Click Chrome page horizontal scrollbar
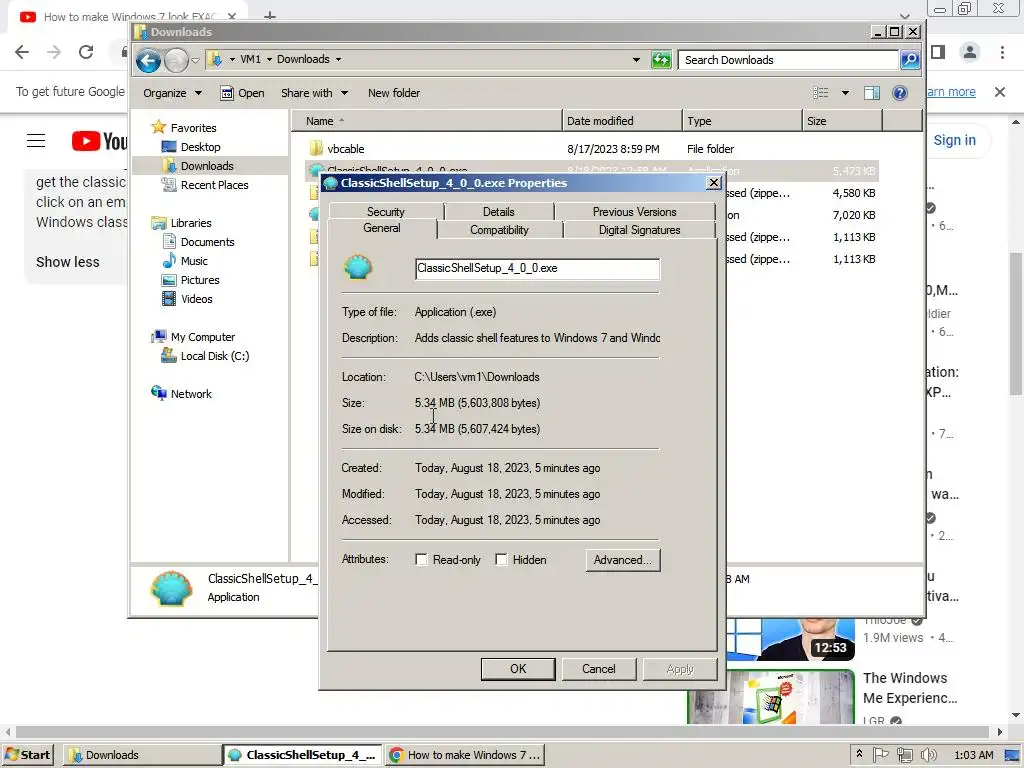Image resolution: width=1024 pixels, height=768 pixels. point(502,731)
